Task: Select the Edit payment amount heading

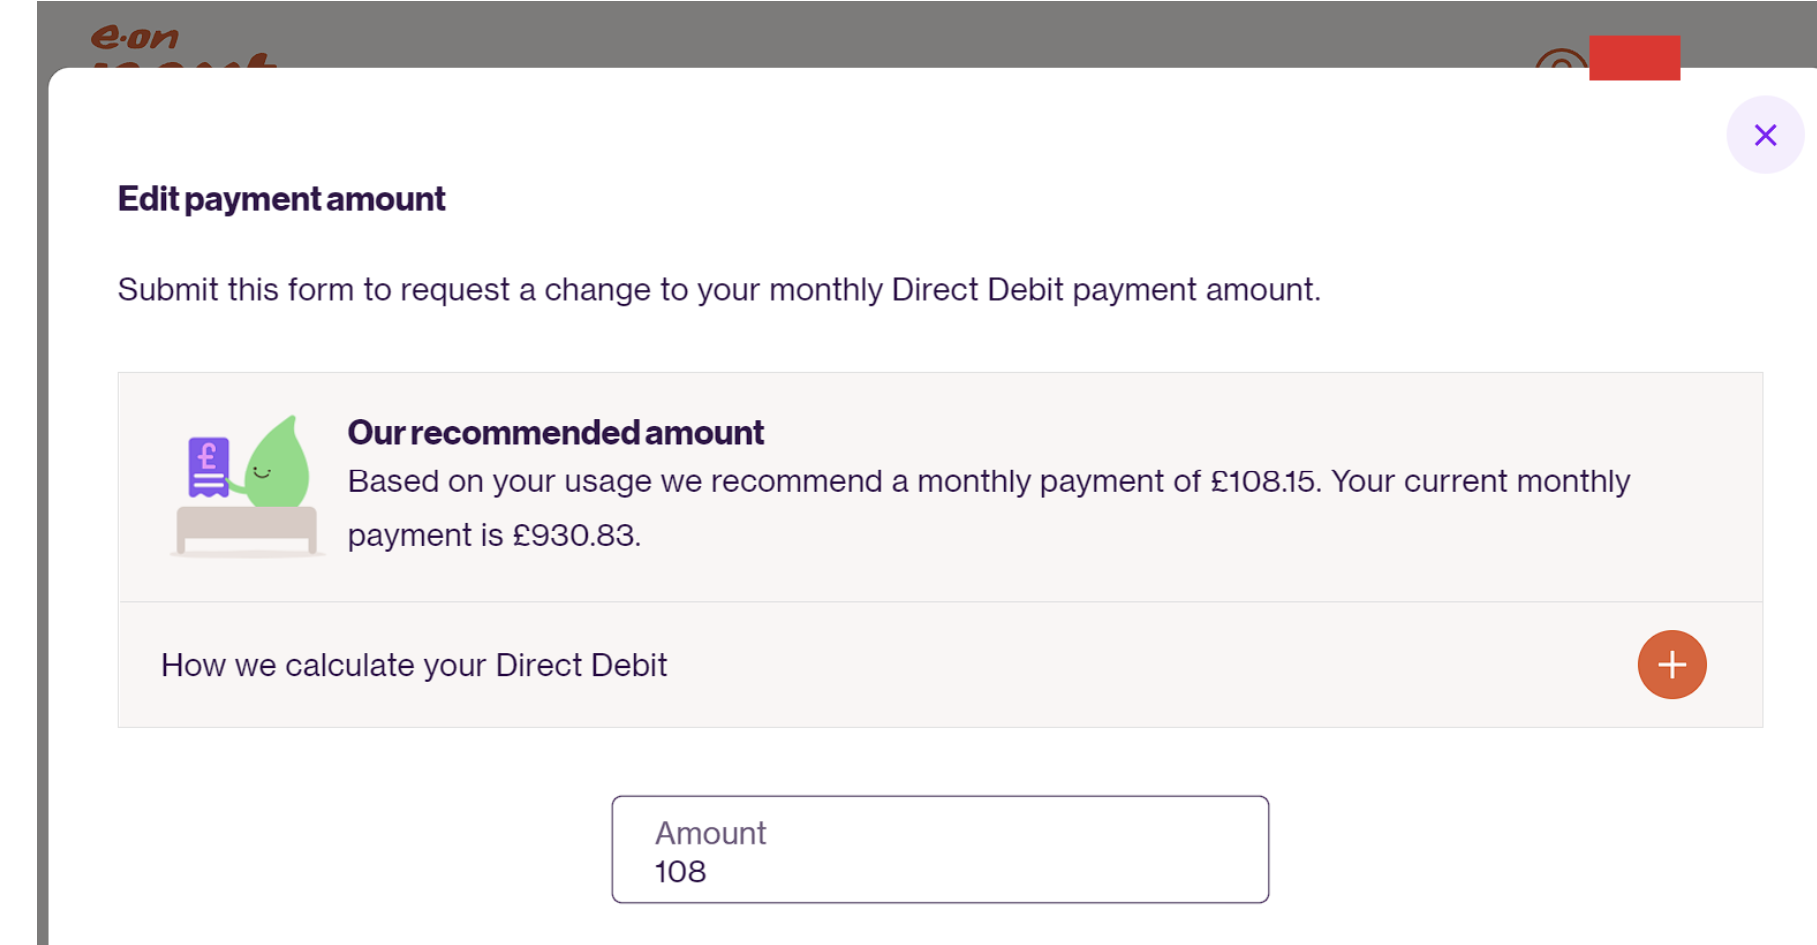Action: coord(281,199)
